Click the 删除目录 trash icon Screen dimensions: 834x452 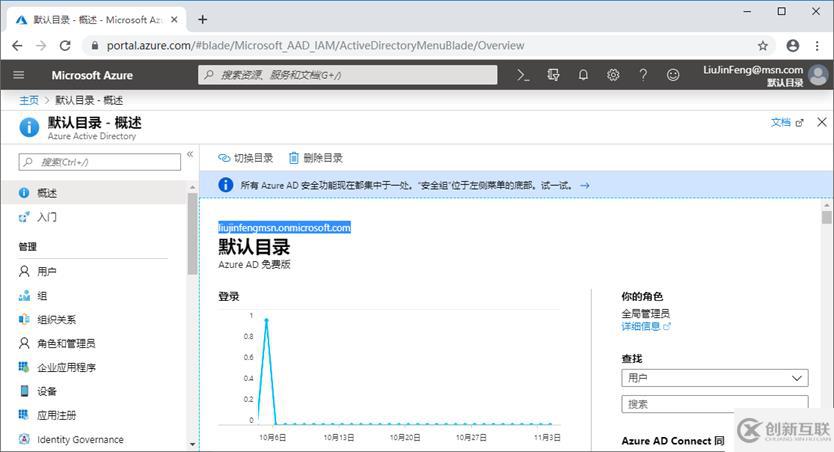point(294,158)
